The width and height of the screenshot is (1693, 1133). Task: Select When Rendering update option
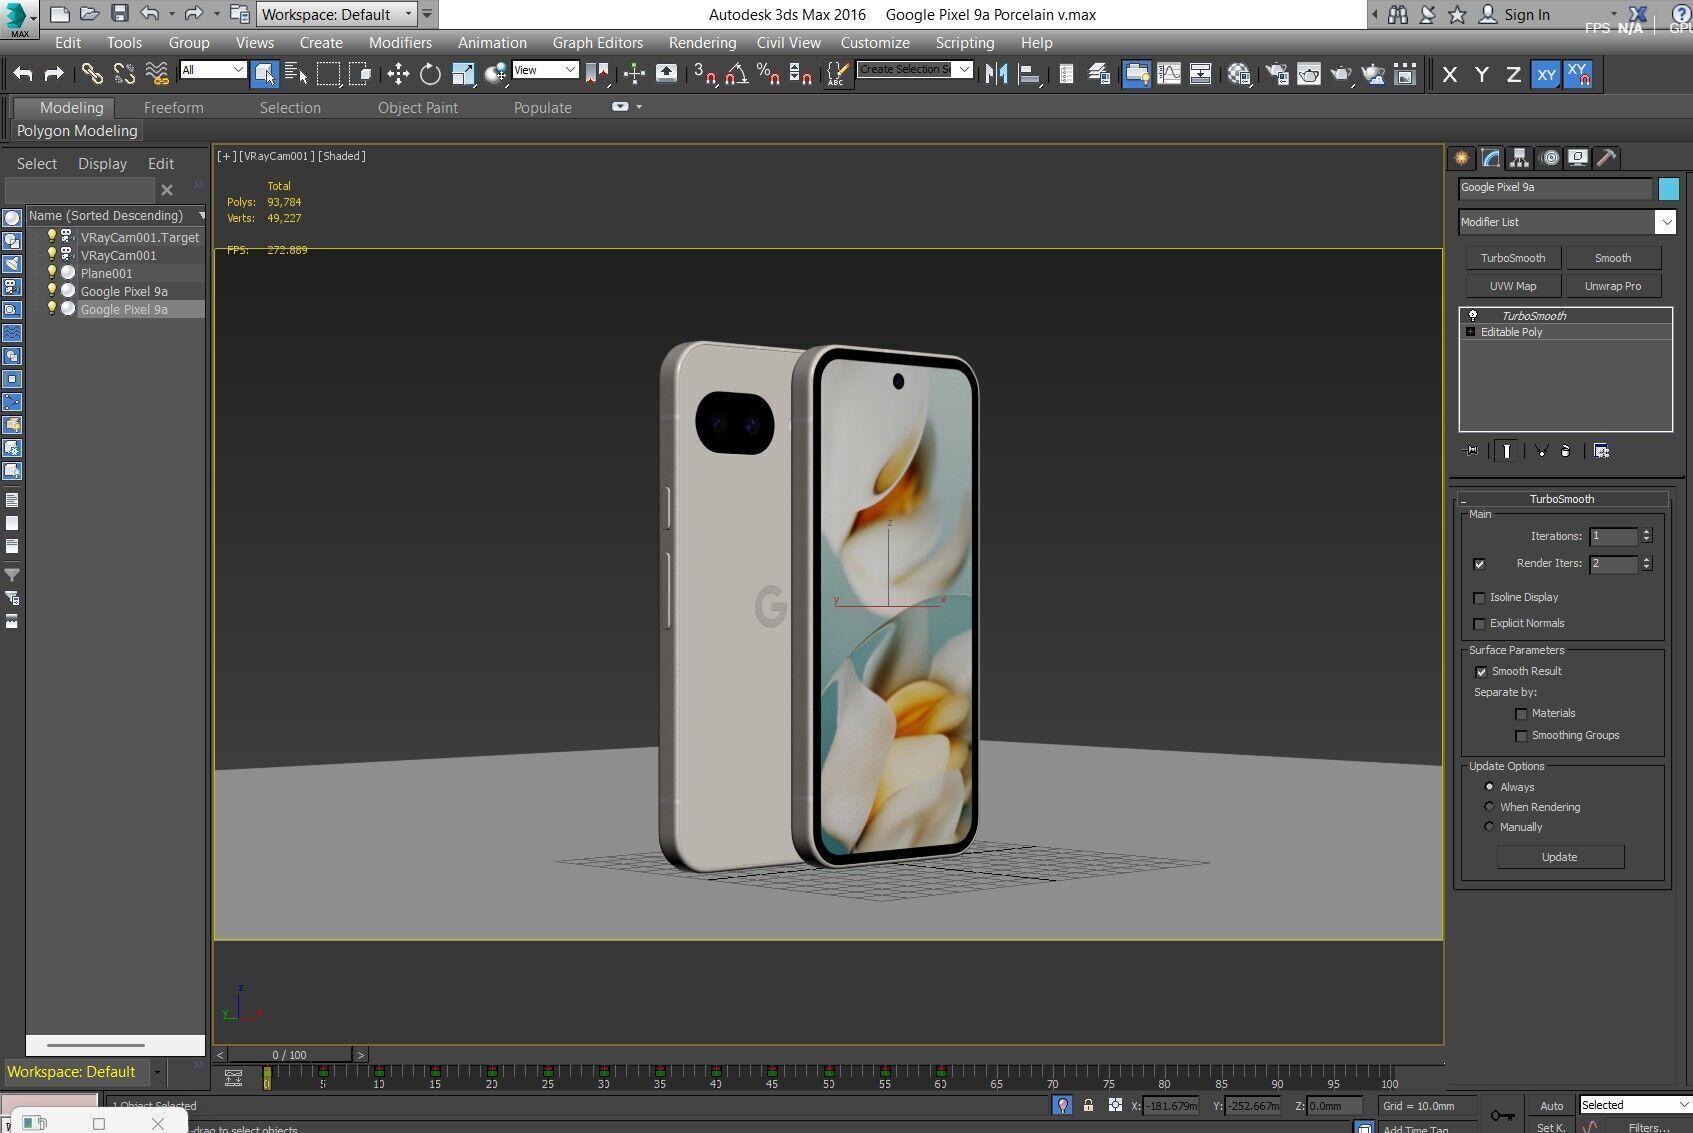coord(1489,807)
